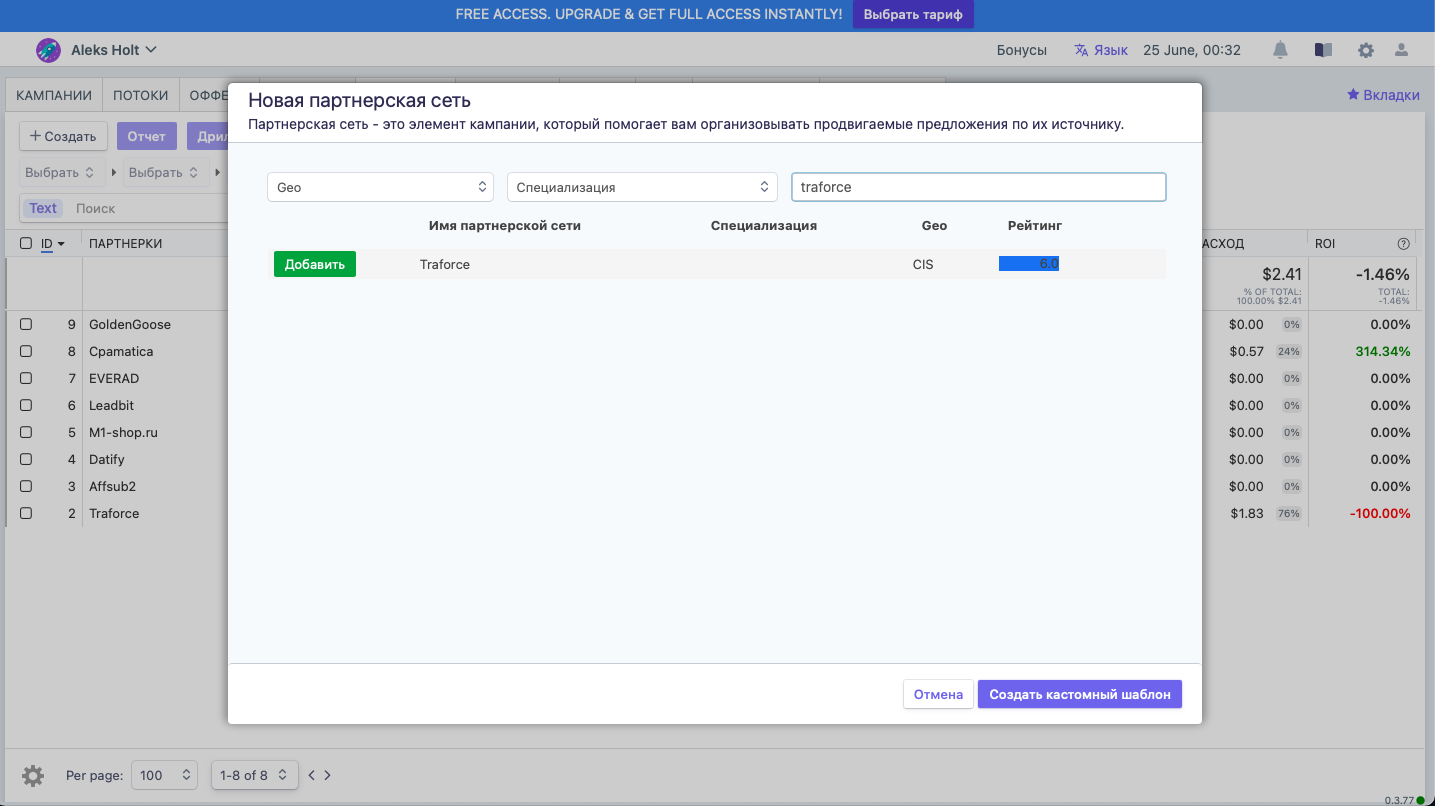Check the M1-shop.ru row checkbox

(x=26, y=432)
